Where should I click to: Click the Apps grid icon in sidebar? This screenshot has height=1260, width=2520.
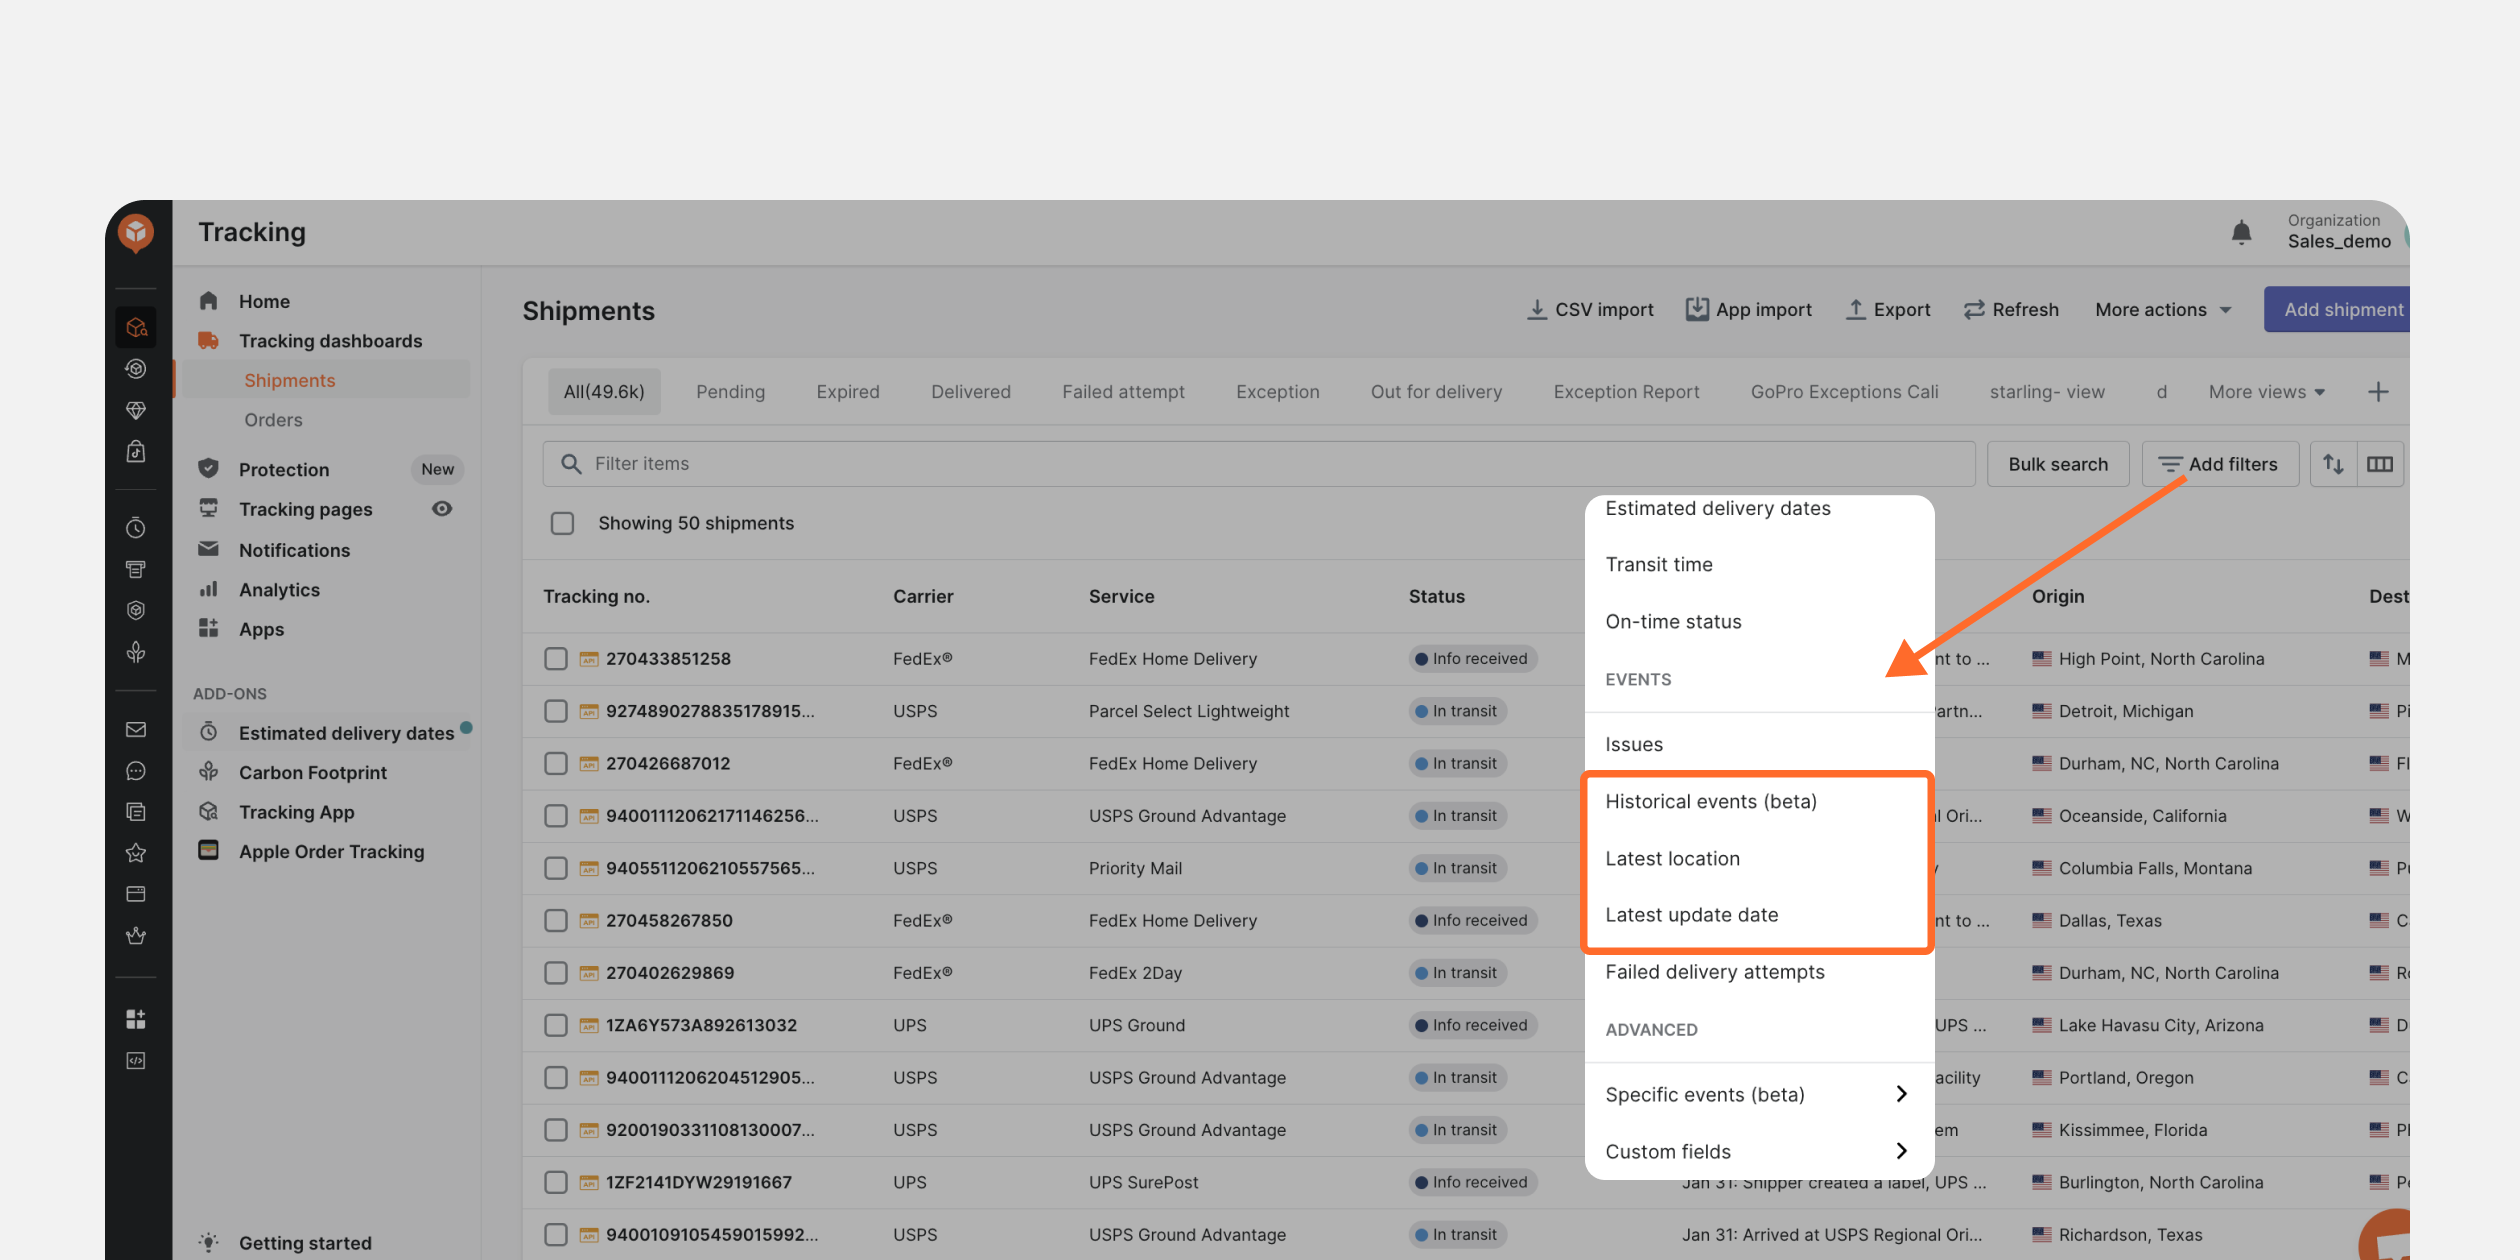click(x=208, y=629)
